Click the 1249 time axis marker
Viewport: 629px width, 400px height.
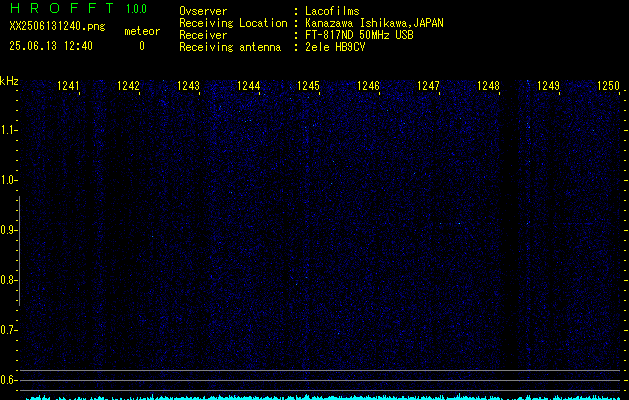(548, 86)
